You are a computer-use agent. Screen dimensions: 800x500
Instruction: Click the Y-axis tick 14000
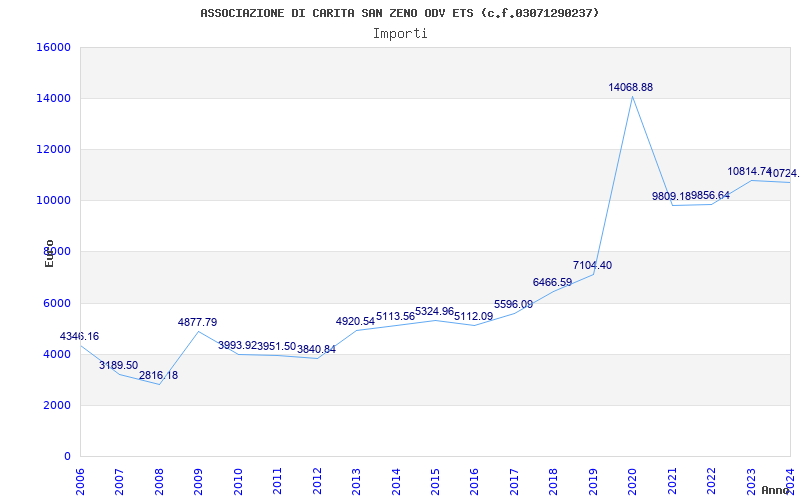pyautogui.click(x=54, y=98)
